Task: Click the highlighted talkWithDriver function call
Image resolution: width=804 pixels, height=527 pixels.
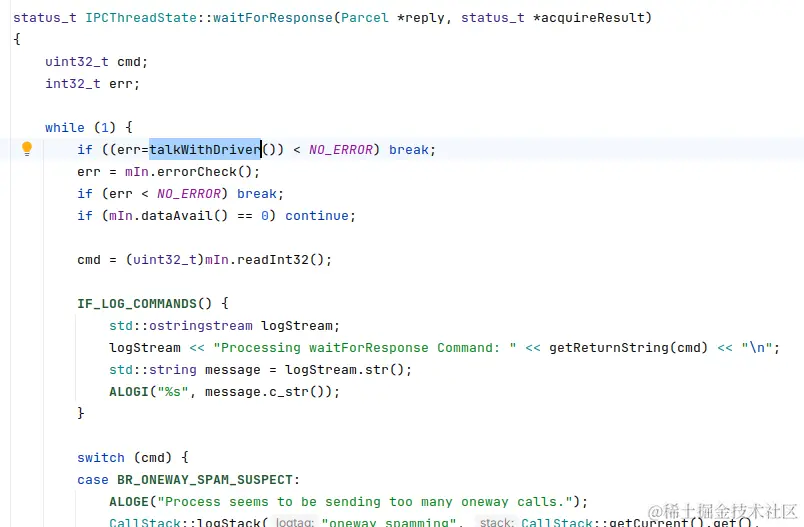Action: pyautogui.click(x=205, y=149)
